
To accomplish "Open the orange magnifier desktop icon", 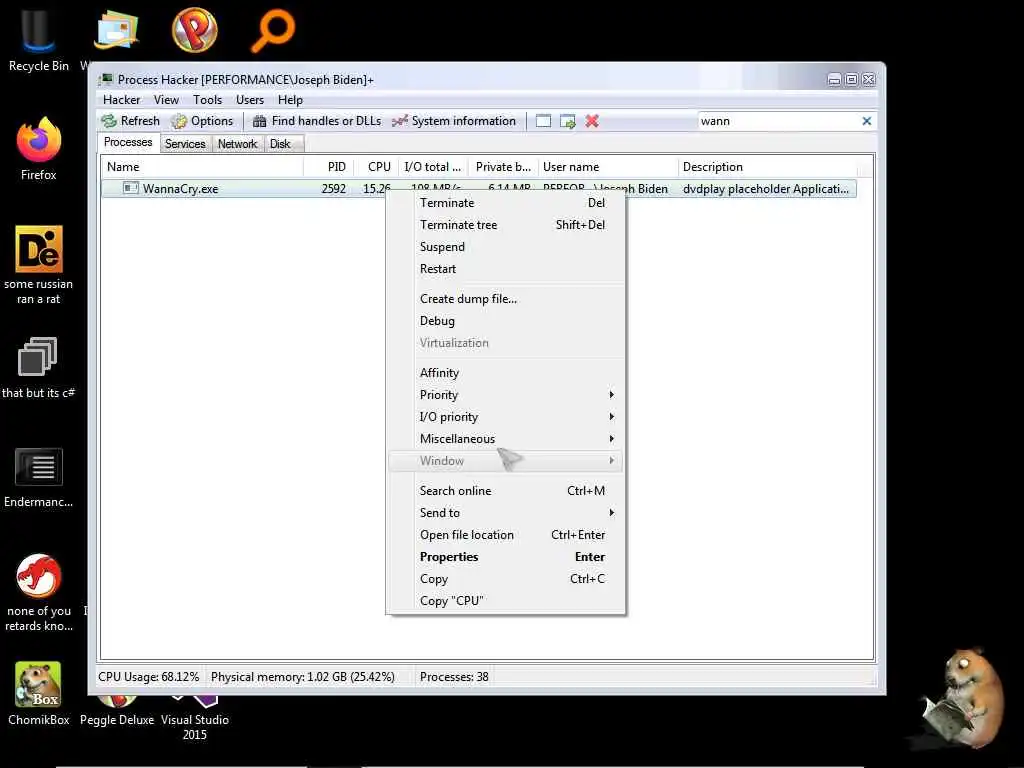I will [272, 30].
